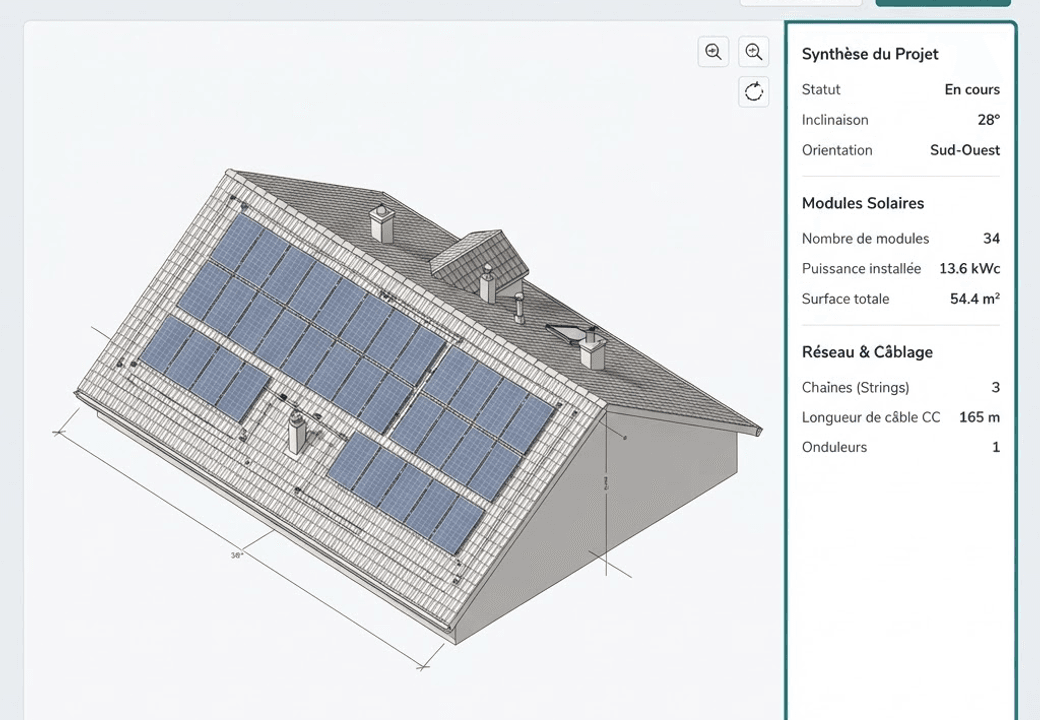The width and height of the screenshot is (1040, 720).
Task: Click the inclinaison value 28°
Action: click(x=988, y=120)
